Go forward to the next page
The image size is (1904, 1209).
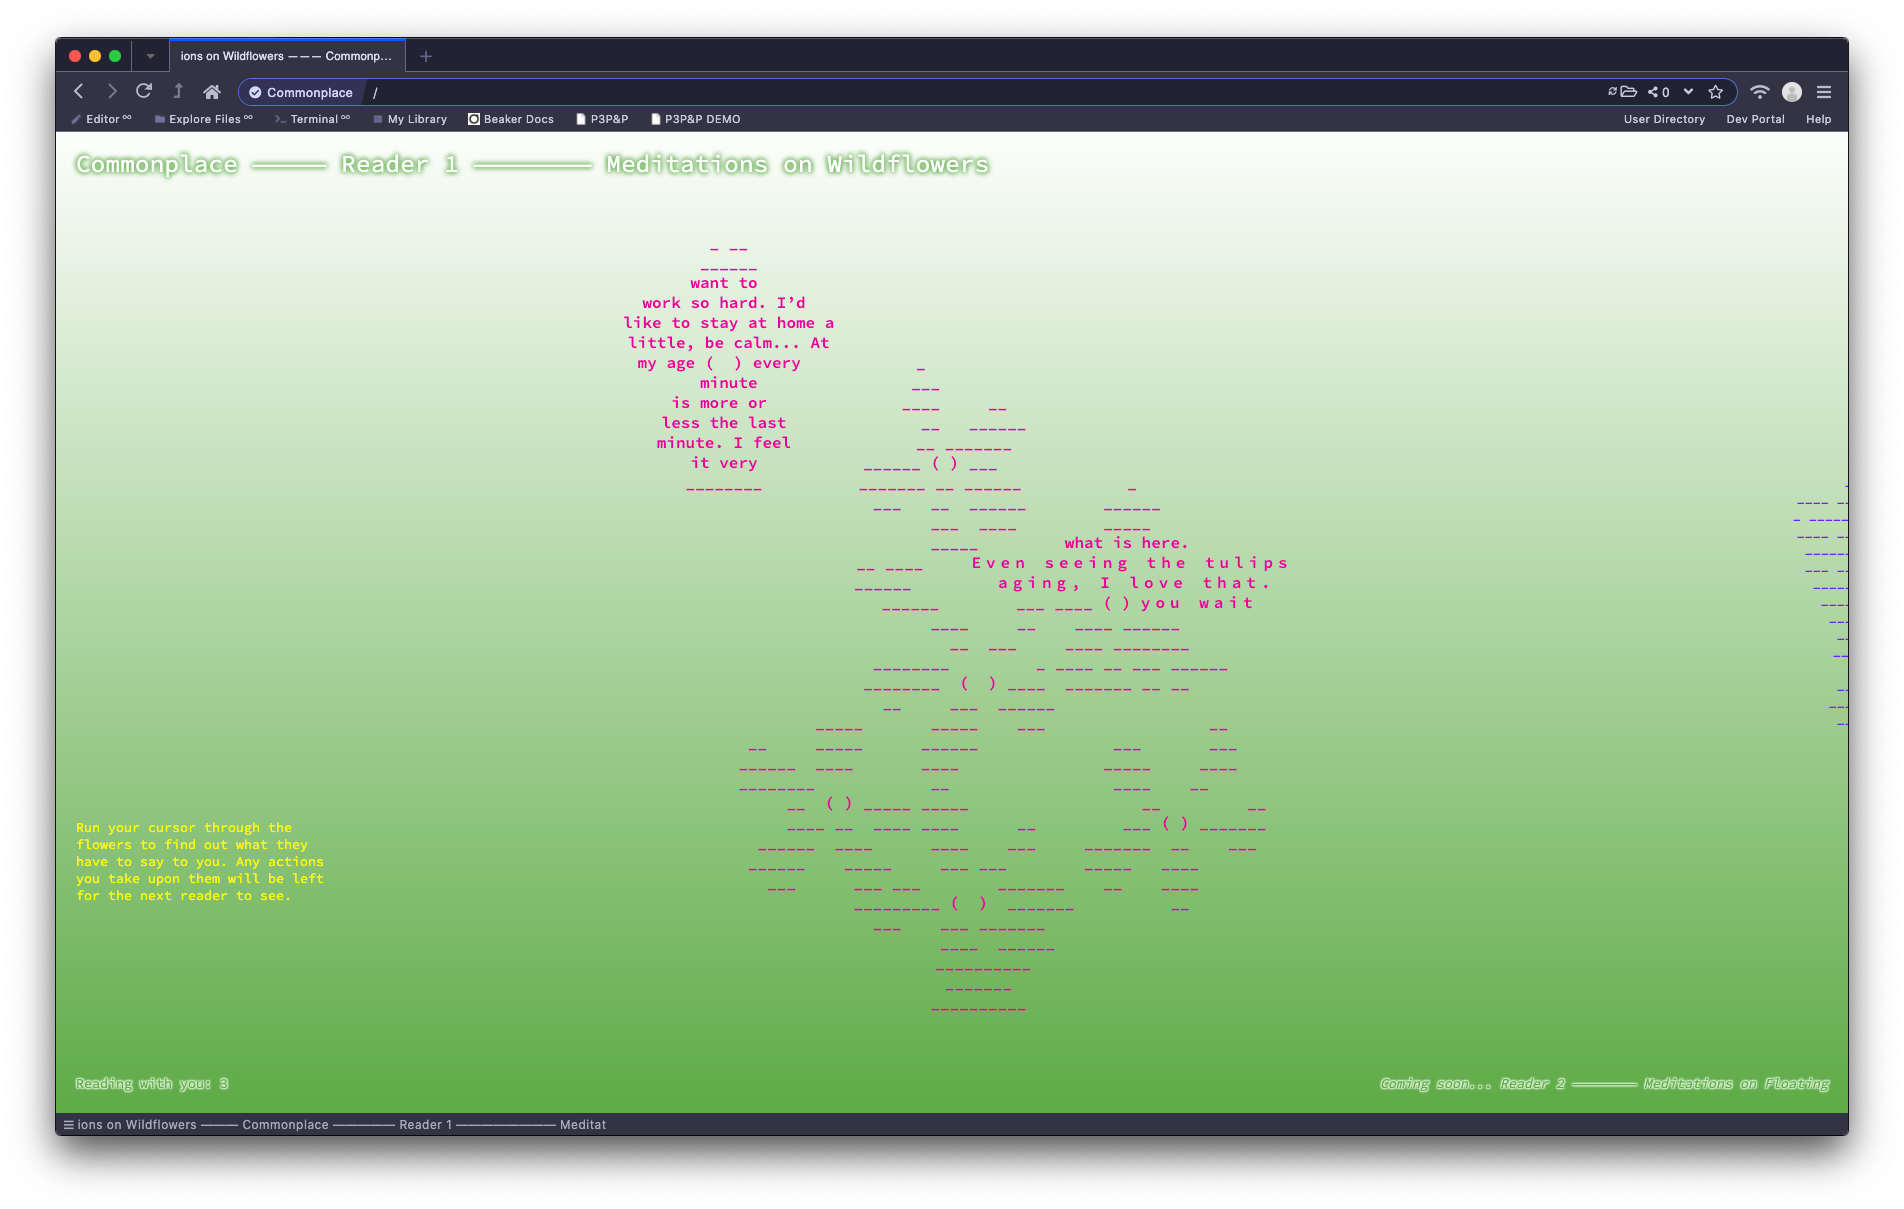[112, 92]
